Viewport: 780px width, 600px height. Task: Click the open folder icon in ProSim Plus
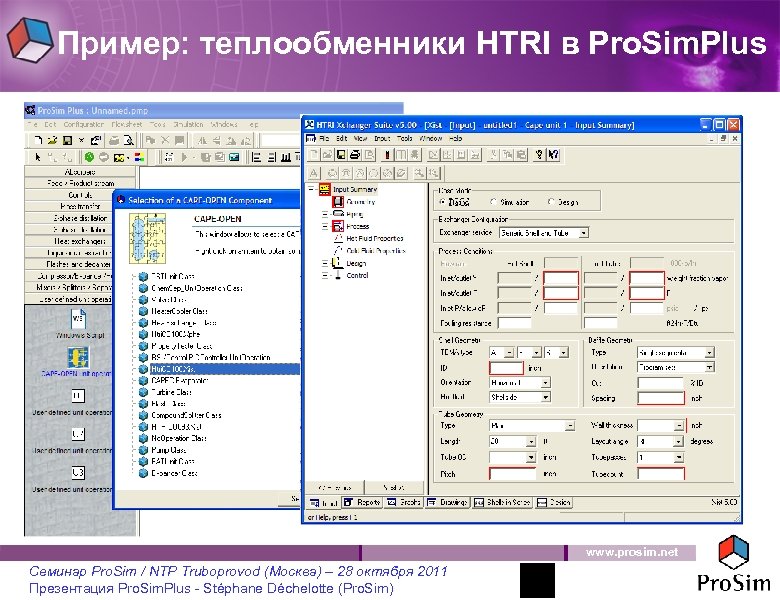click(x=53, y=141)
